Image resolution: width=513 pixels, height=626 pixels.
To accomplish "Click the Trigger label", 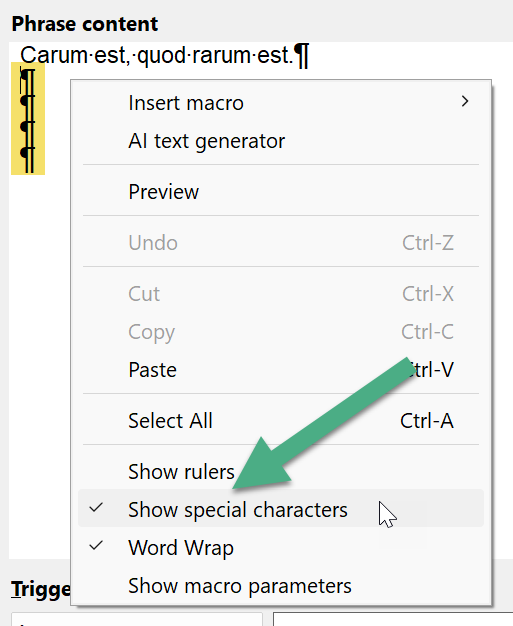I will (41, 590).
